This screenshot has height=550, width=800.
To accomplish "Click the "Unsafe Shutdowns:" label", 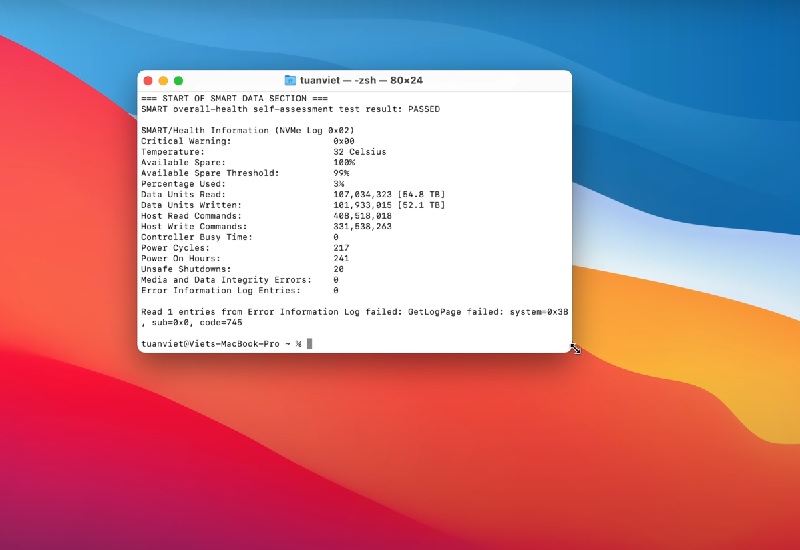I will click(187, 269).
